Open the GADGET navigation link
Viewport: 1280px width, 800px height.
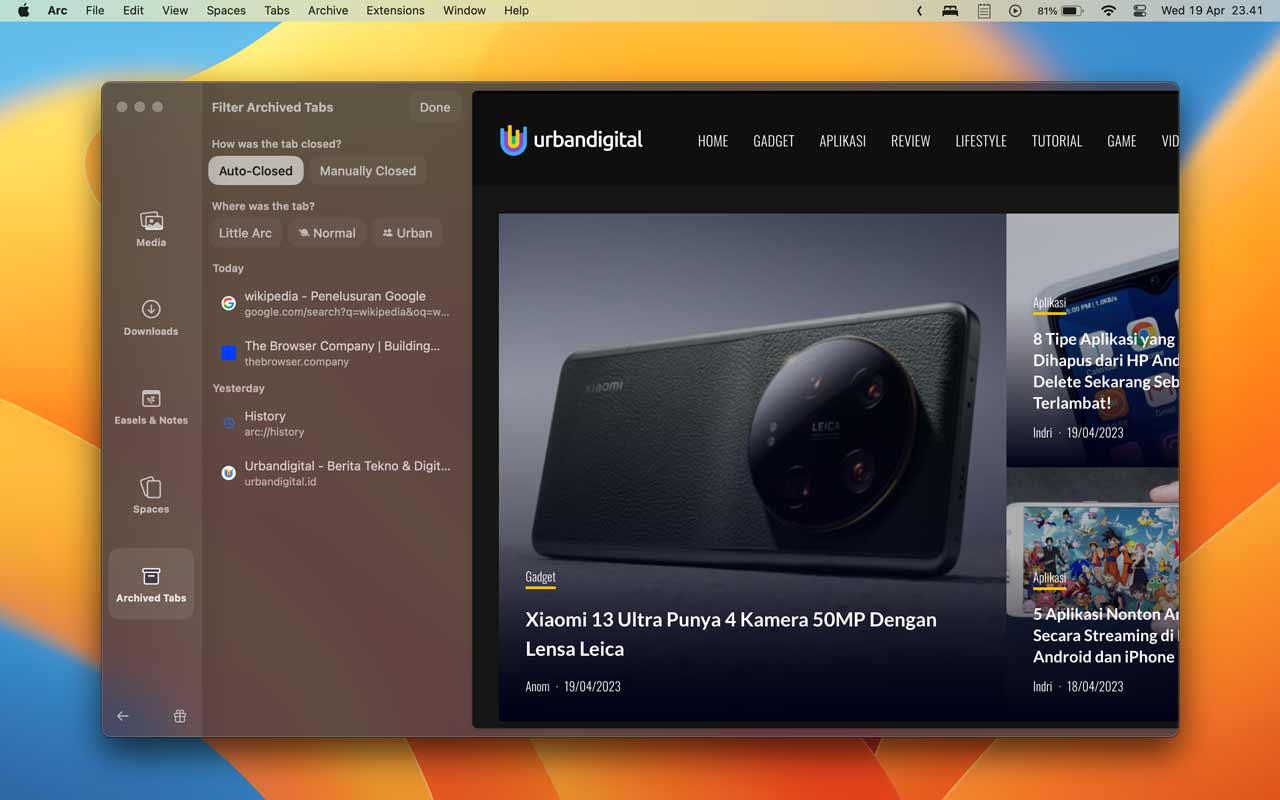[773, 141]
